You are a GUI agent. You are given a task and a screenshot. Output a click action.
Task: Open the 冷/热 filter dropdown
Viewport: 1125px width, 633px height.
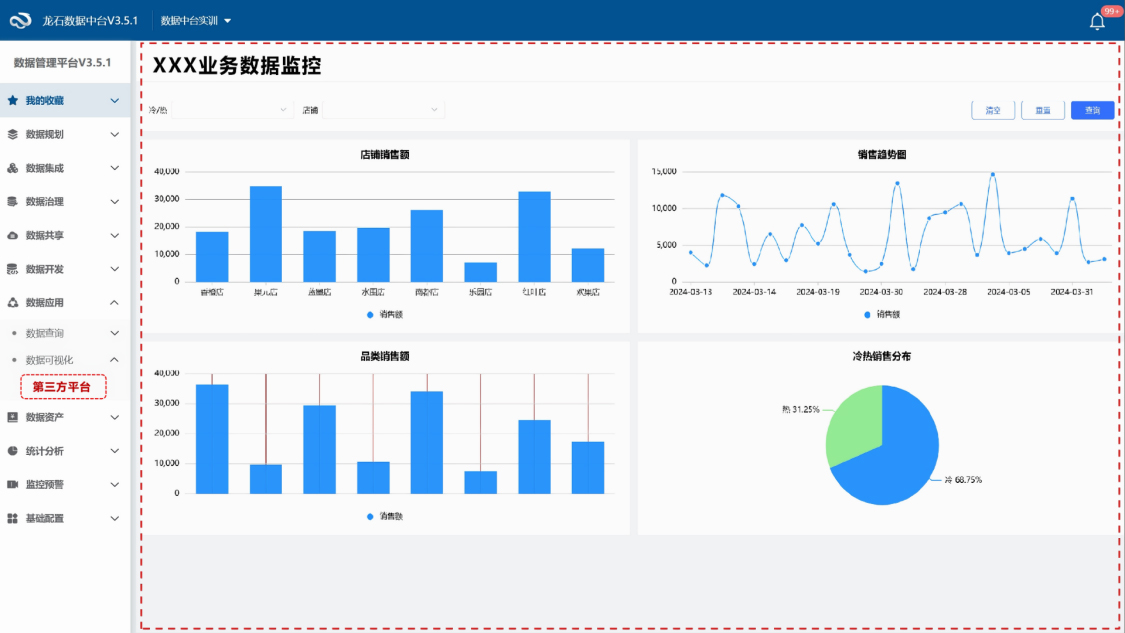point(232,110)
